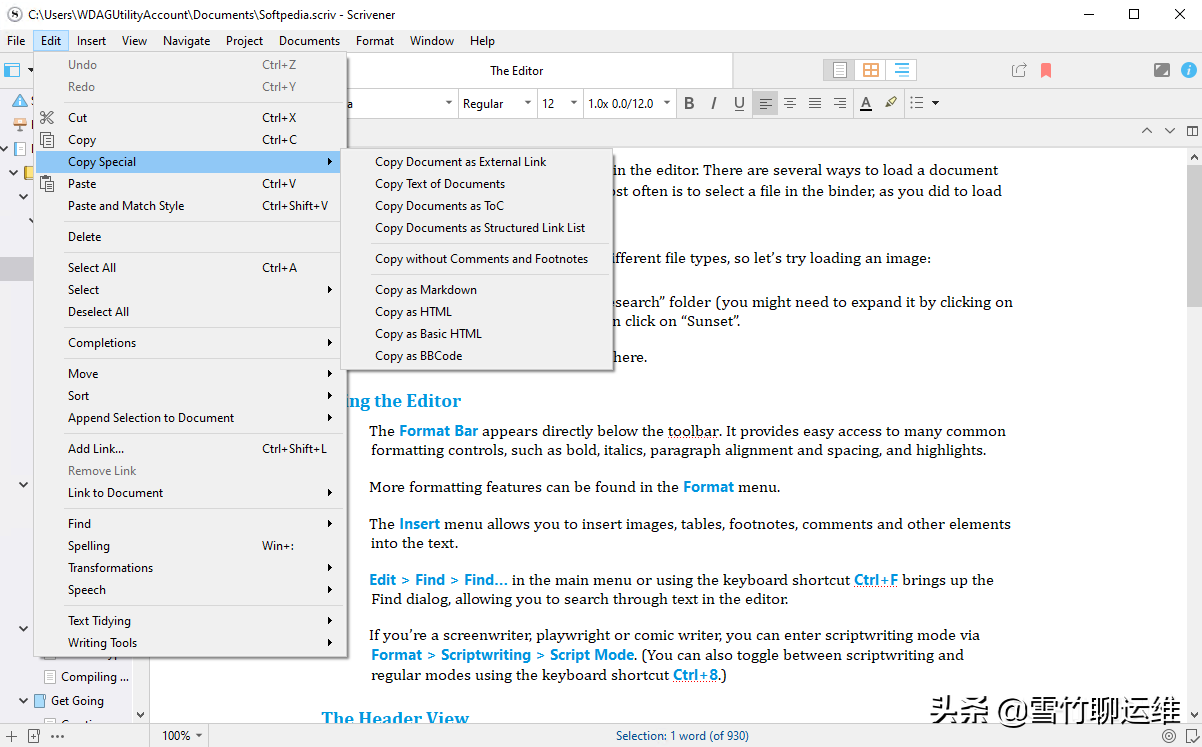Open the Documents menu
The height and width of the screenshot is (747, 1202).
pyautogui.click(x=309, y=41)
